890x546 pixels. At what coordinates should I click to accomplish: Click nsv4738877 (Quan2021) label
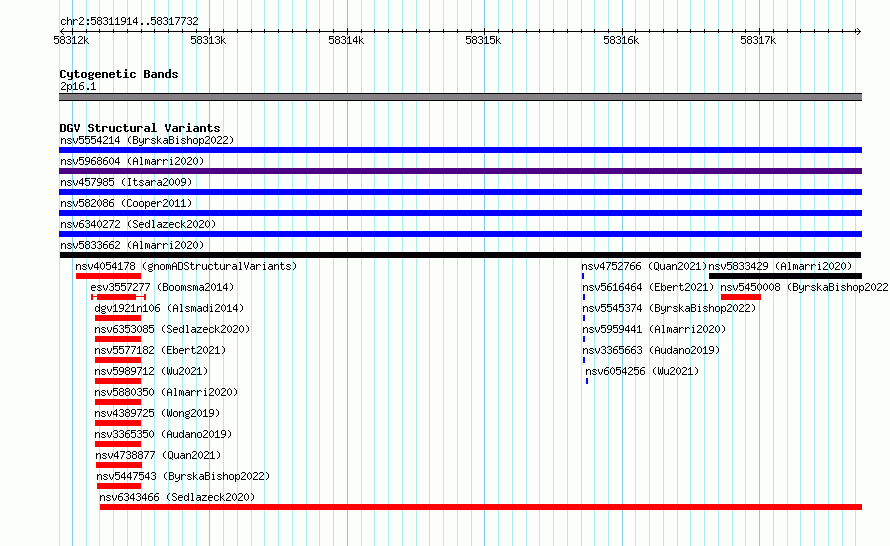coord(158,455)
